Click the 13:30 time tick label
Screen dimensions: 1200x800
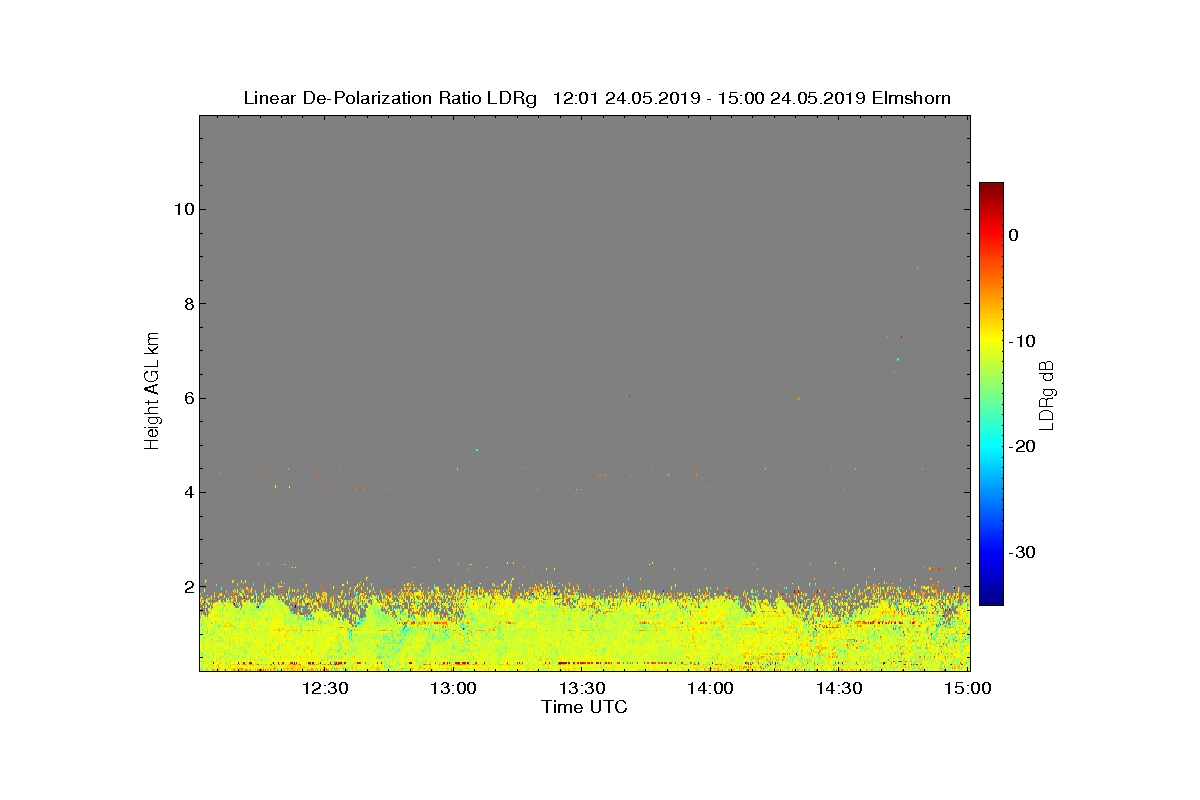[582, 689]
